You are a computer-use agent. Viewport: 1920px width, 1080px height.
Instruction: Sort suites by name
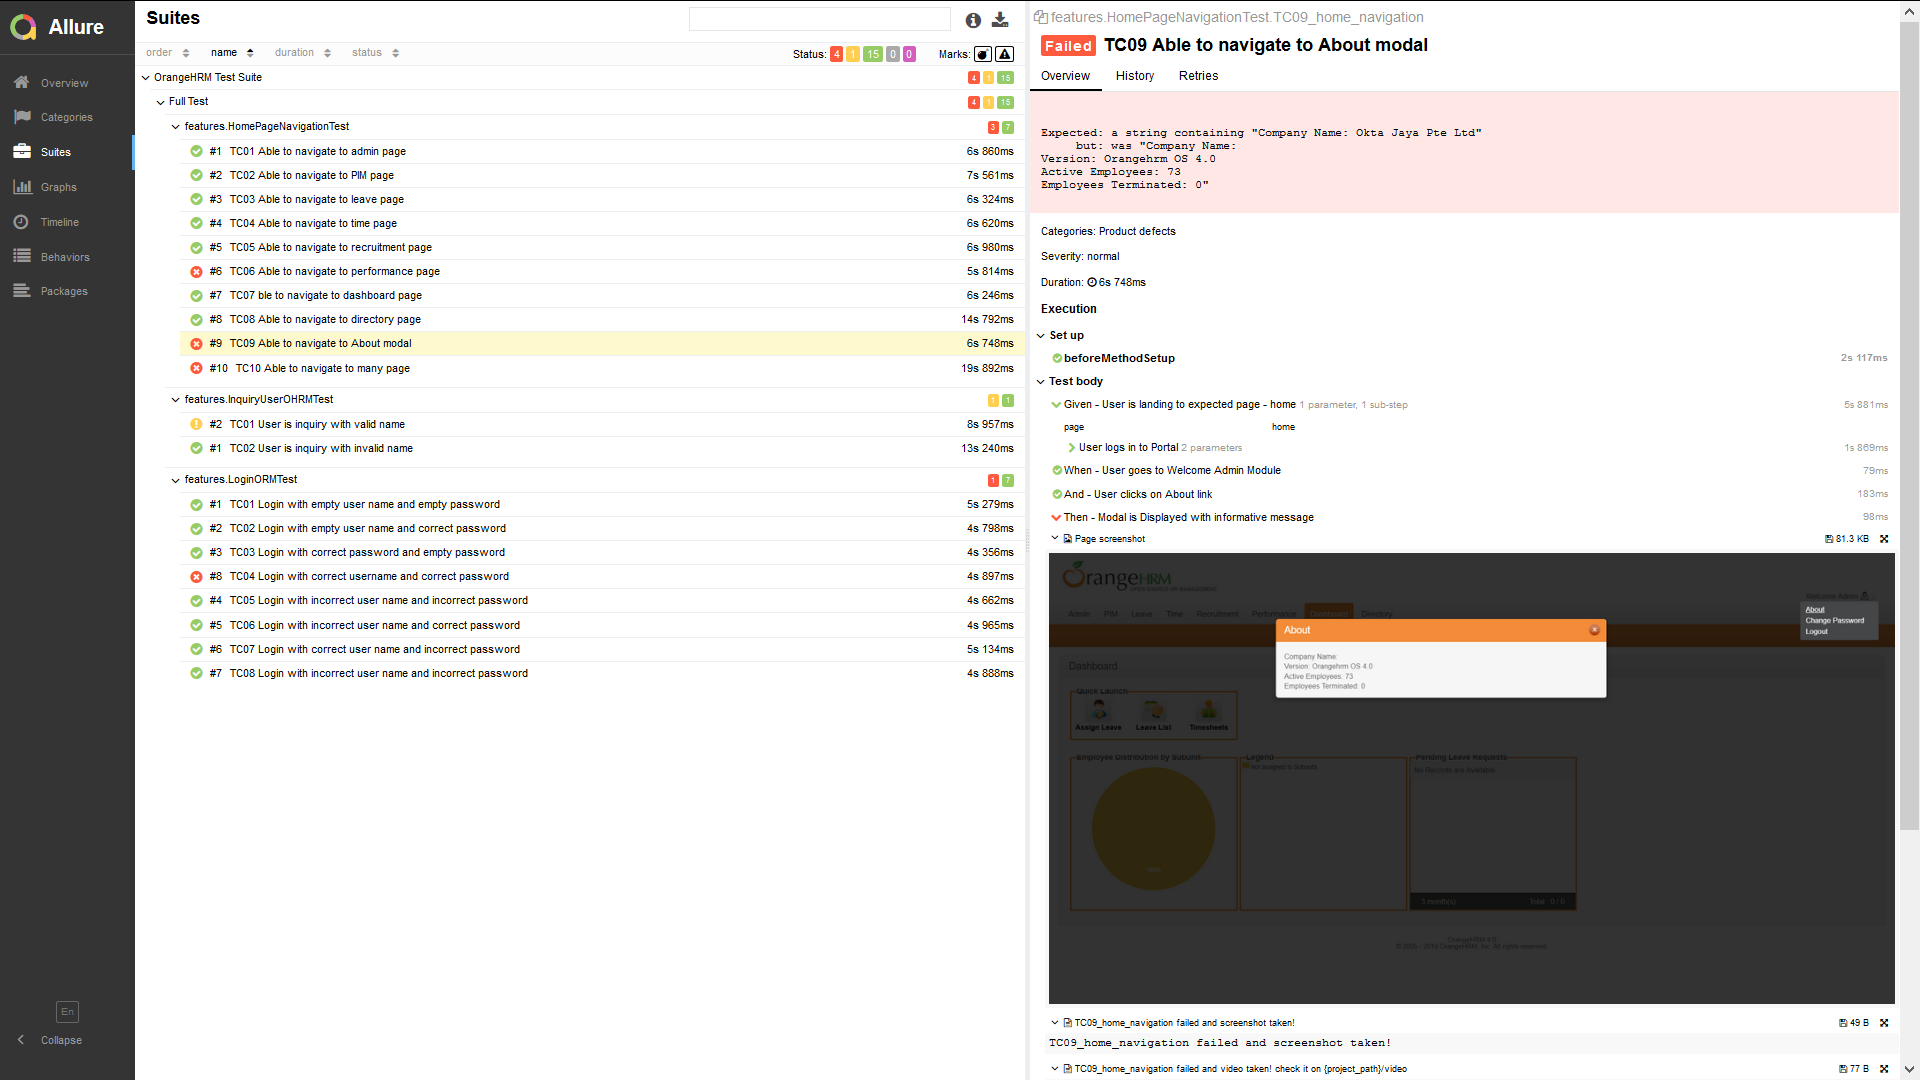click(x=232, y=53)
